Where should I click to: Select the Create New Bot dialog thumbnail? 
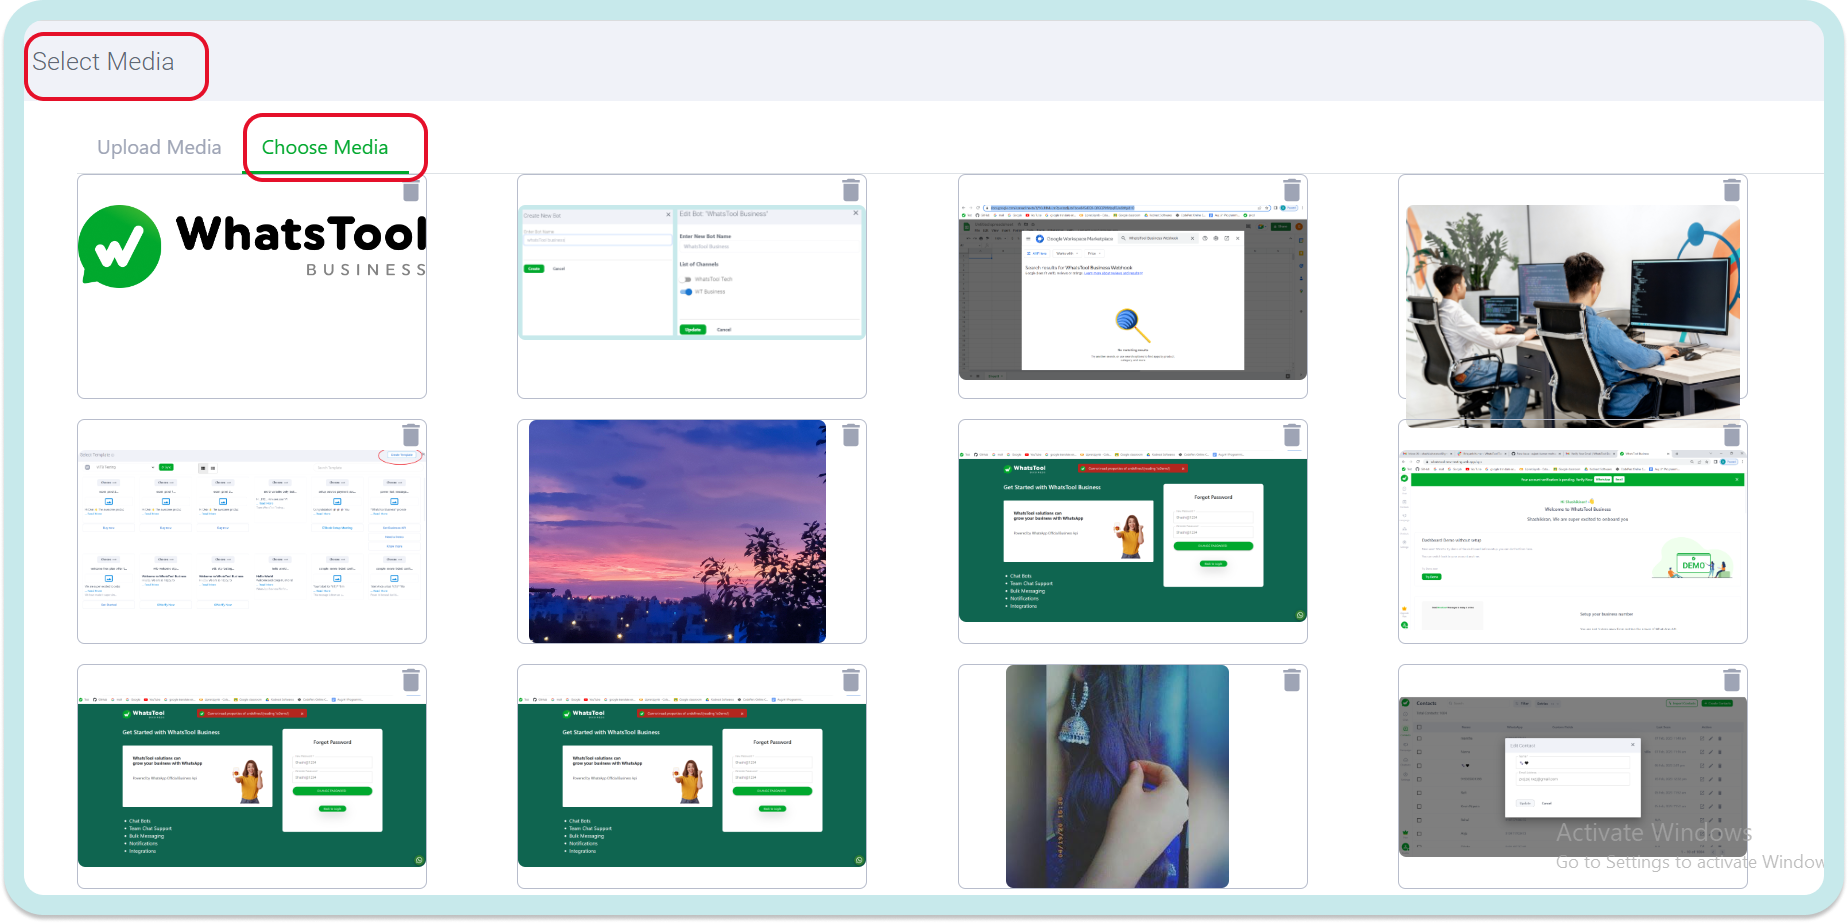691,273
